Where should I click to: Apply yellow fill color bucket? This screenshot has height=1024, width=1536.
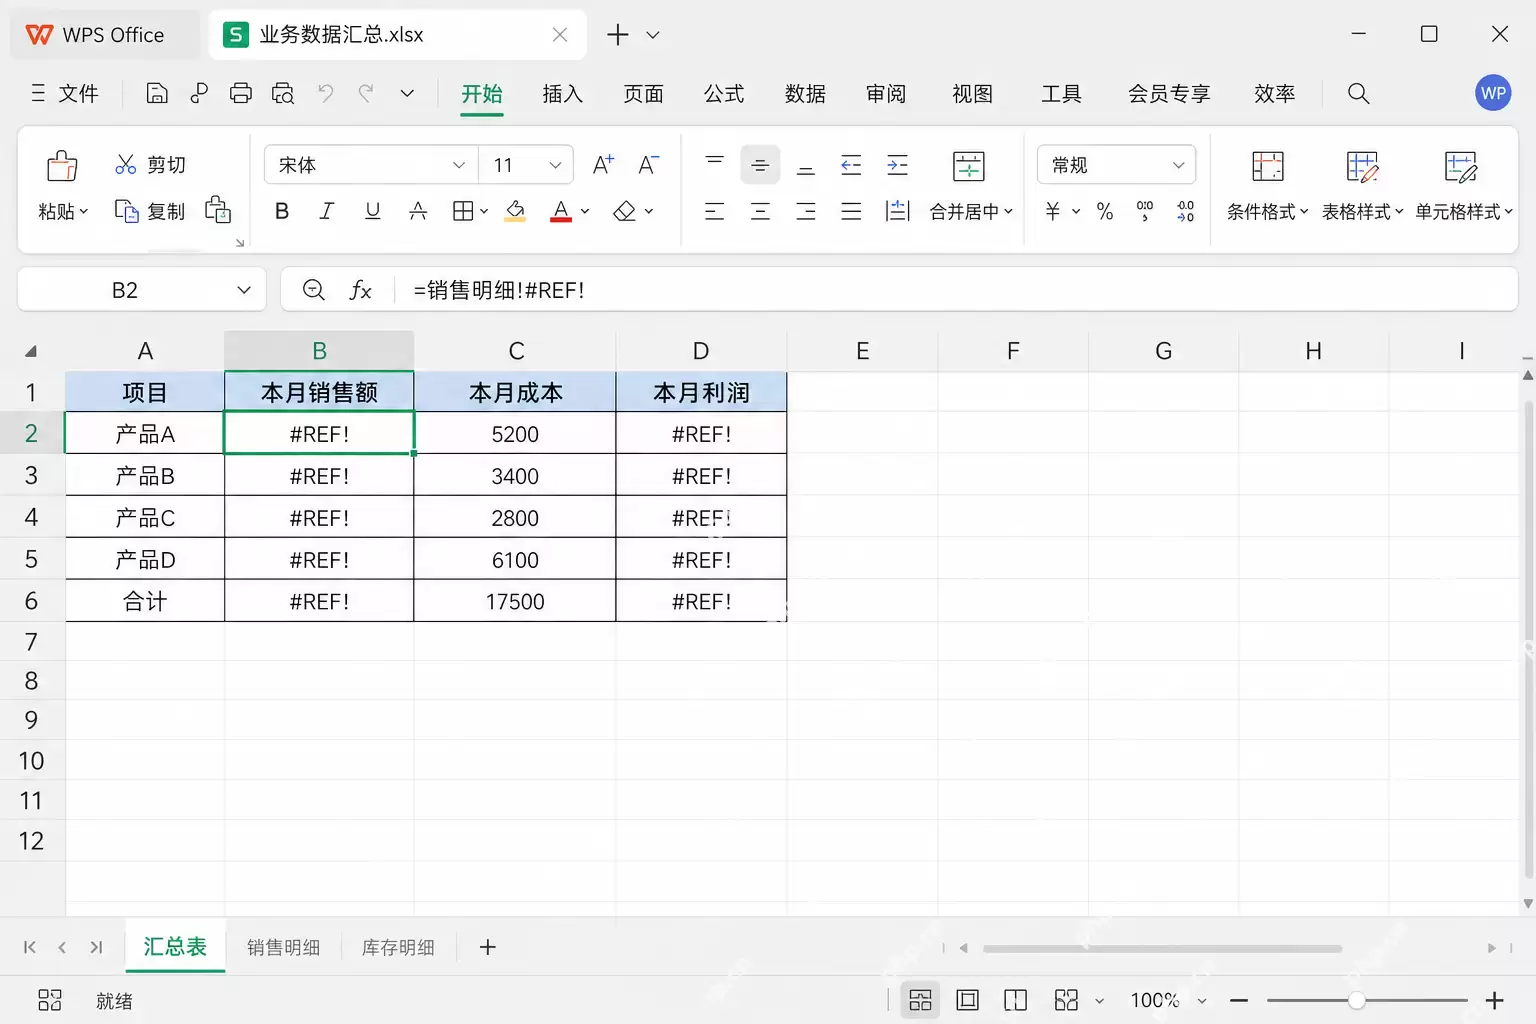(515, 211)
